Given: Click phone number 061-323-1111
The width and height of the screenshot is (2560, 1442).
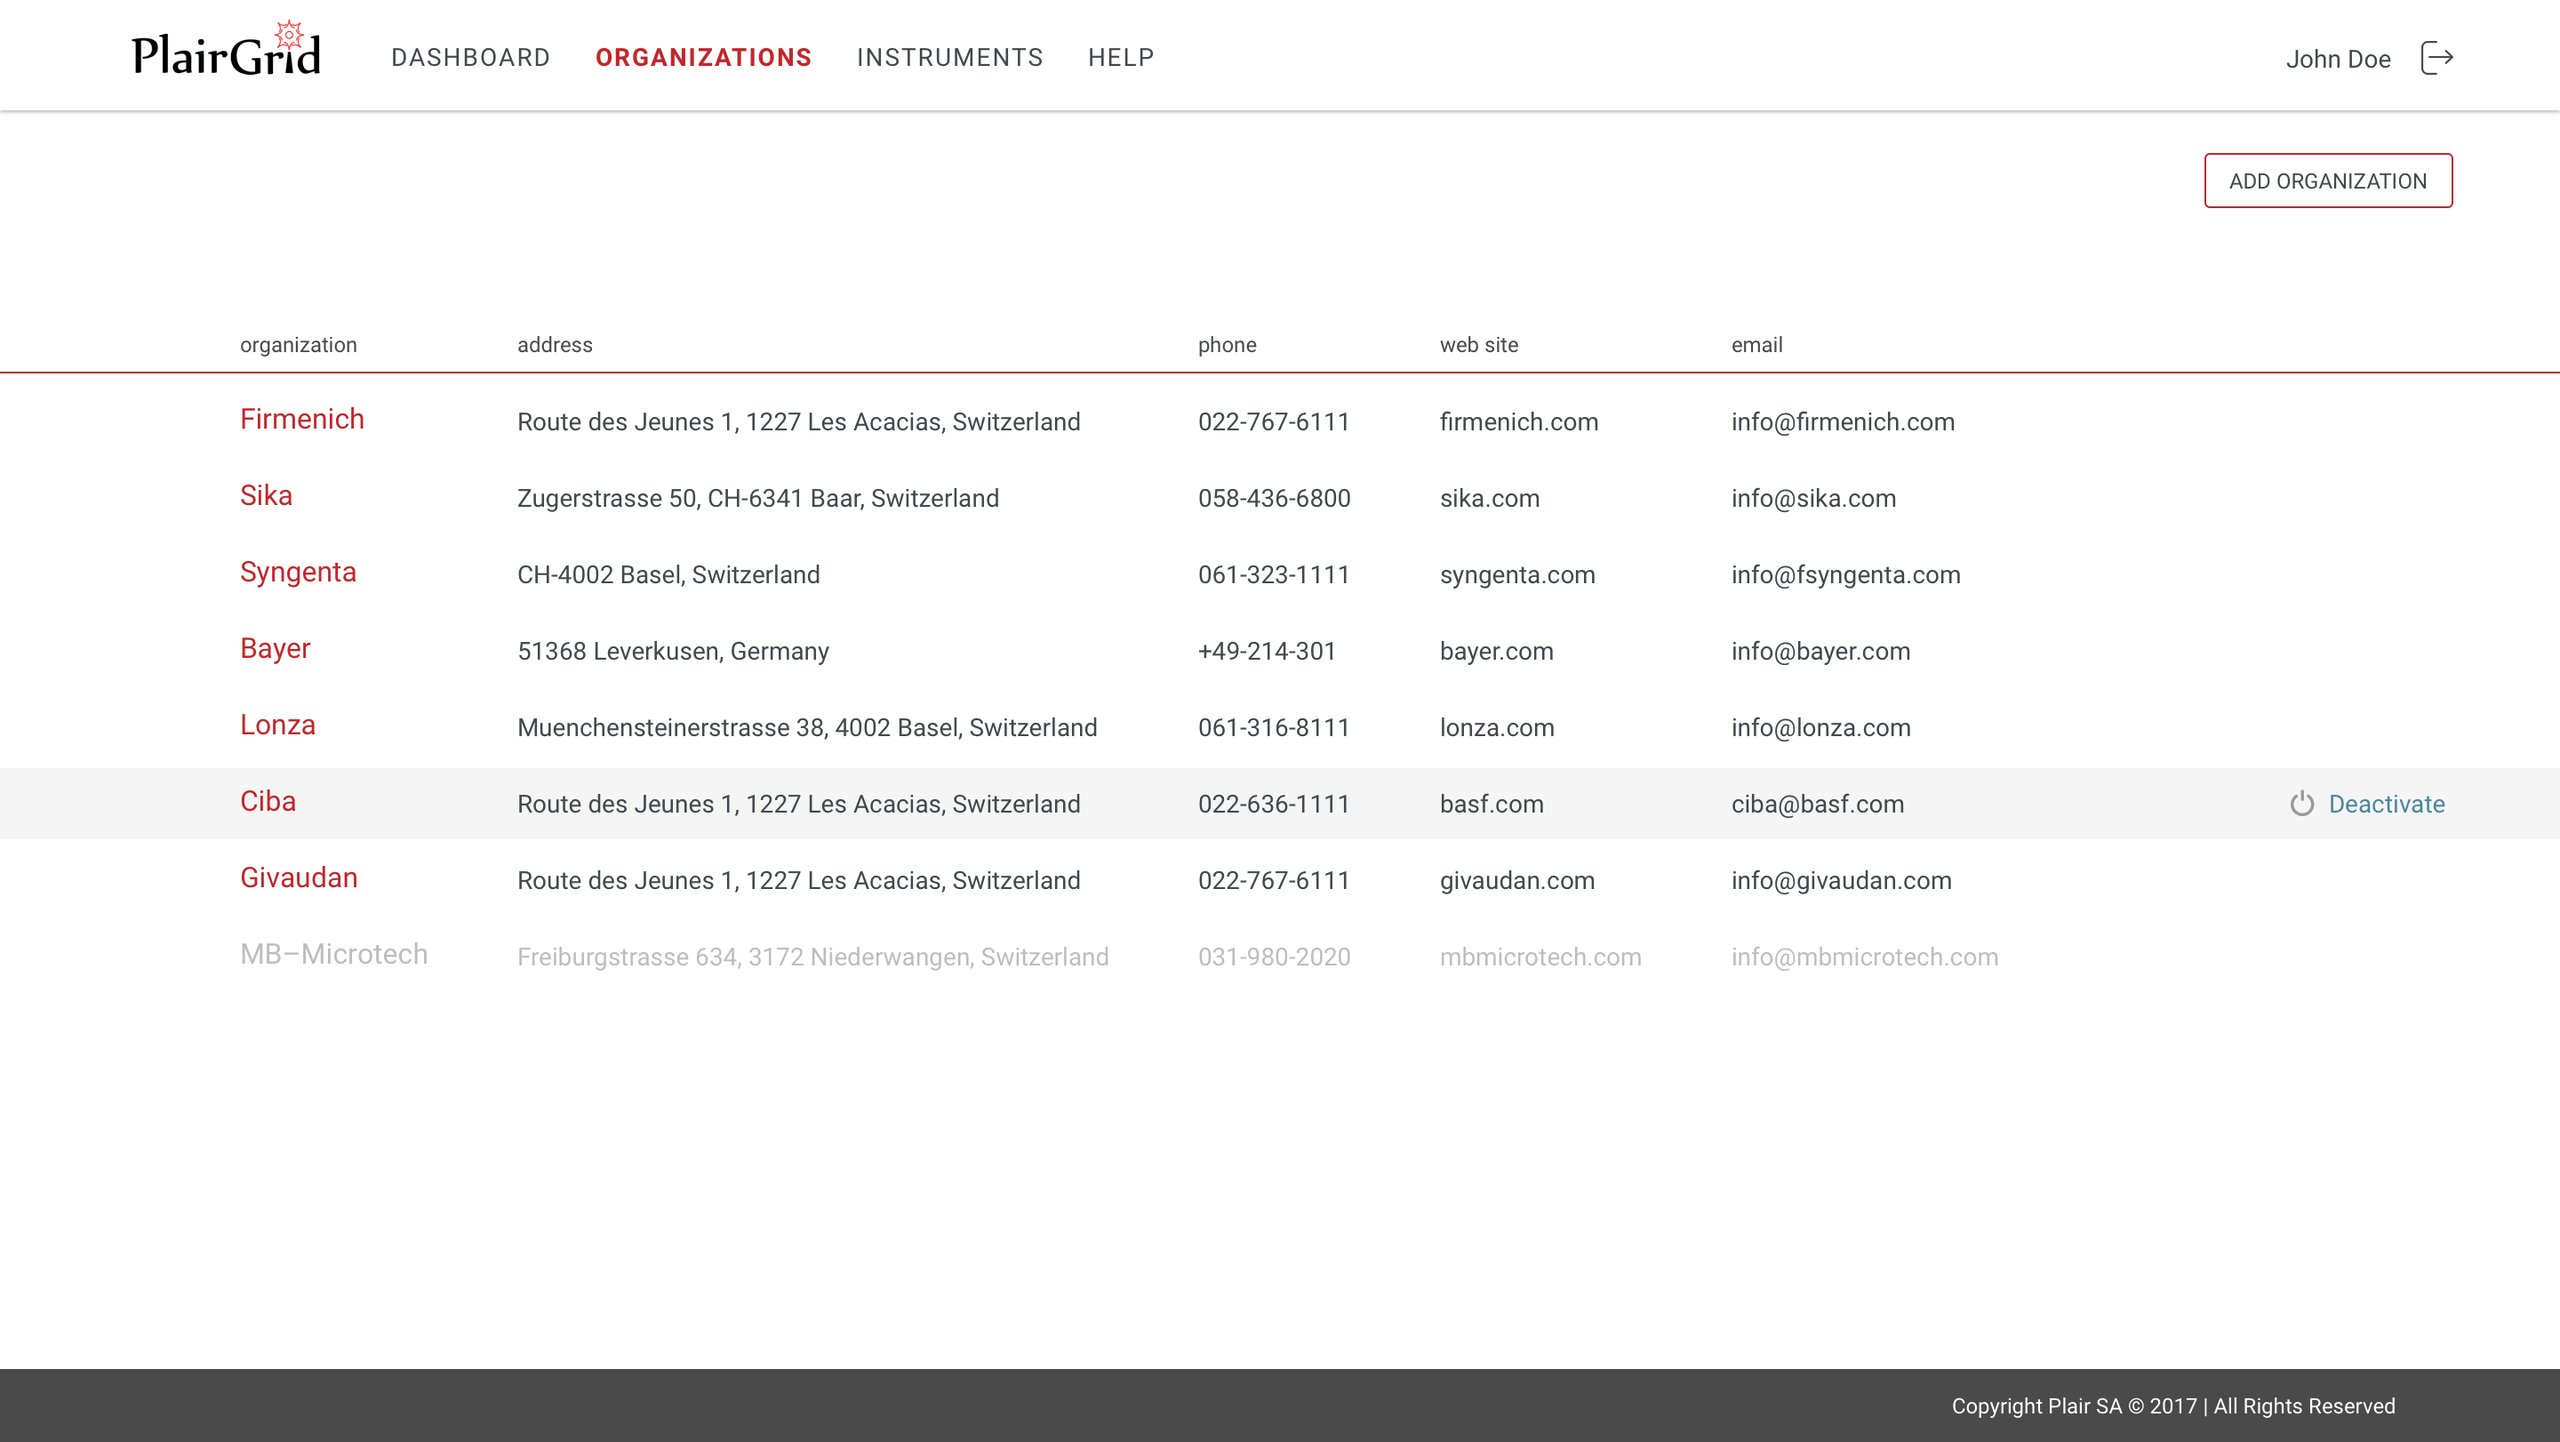Looking at the screenshot, I should 1274,575.
